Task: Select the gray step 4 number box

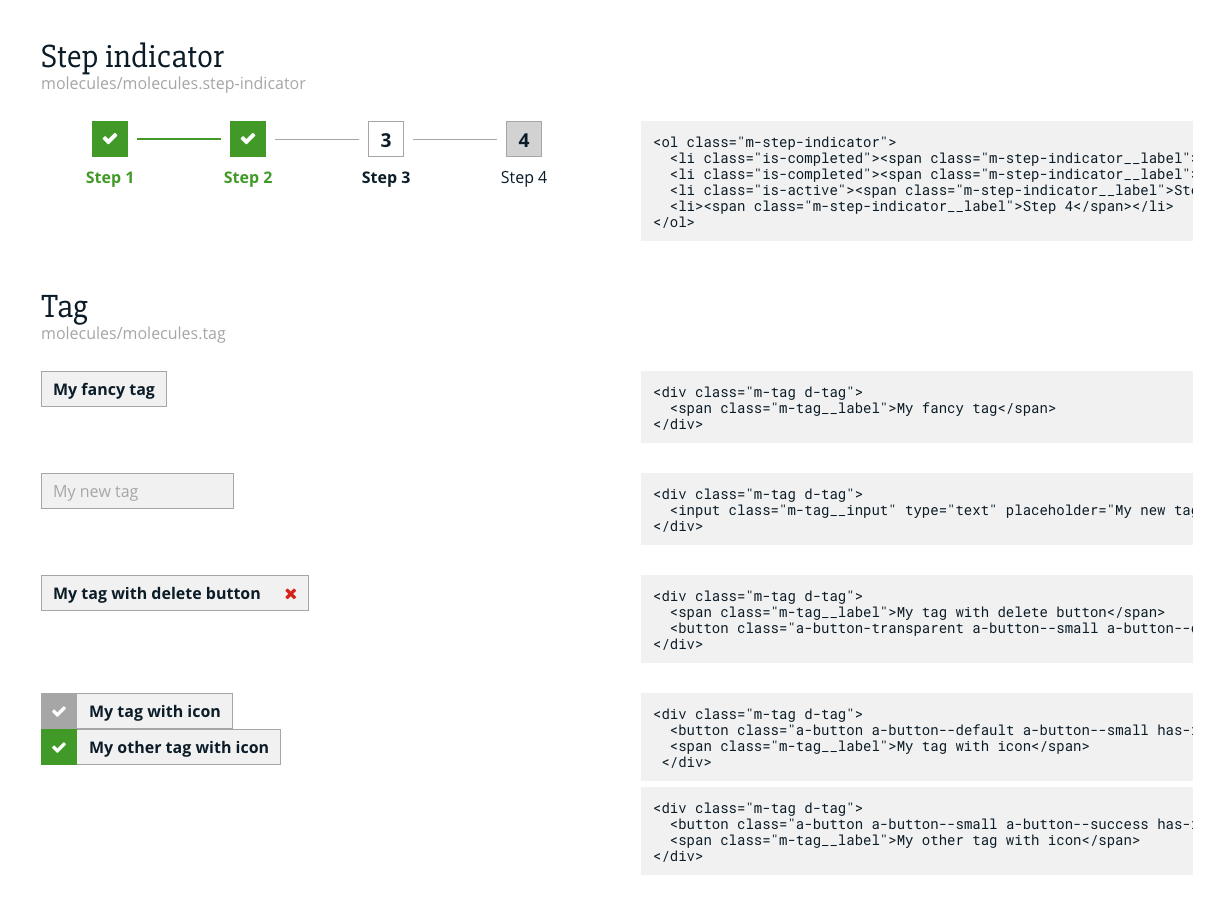Action: (524, 139)
